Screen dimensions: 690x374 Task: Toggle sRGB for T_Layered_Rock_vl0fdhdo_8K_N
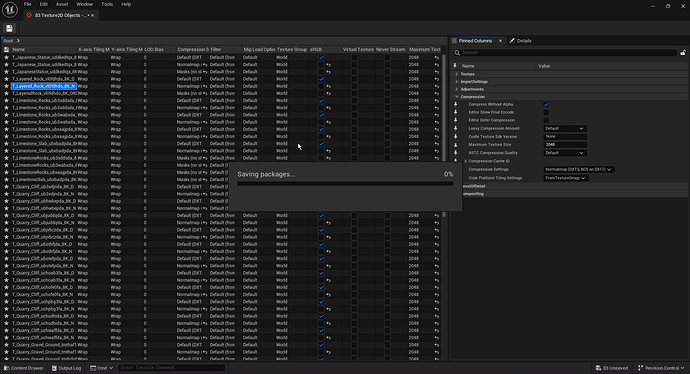point(321,86)
